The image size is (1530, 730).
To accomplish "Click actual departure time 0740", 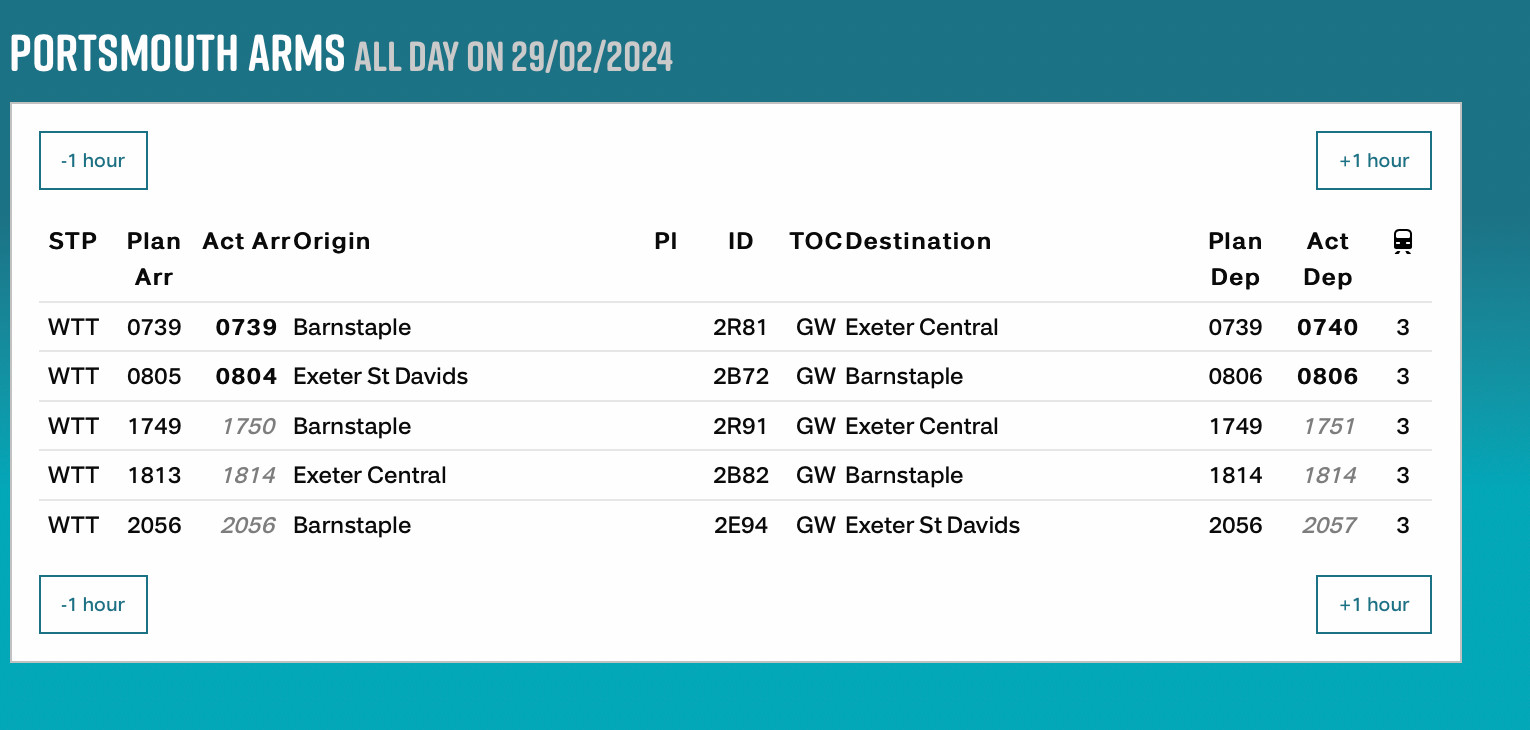I will click(x=1327, y=327).
